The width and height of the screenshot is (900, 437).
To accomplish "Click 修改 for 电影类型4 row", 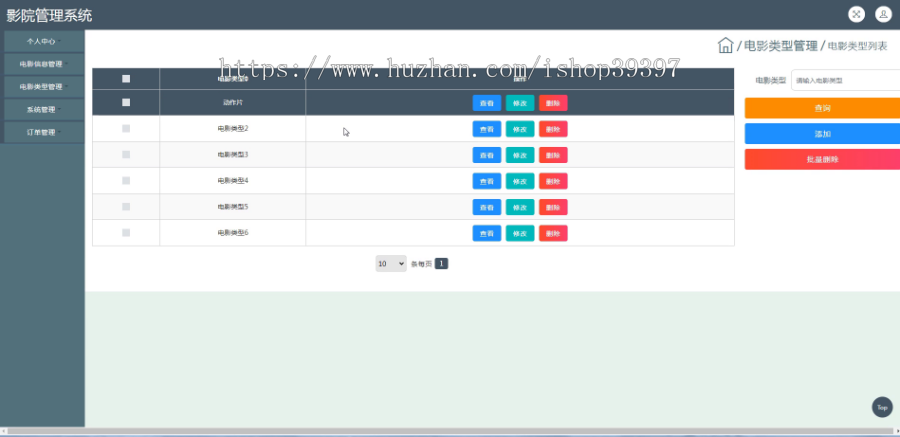I will [x=520, y=181].
